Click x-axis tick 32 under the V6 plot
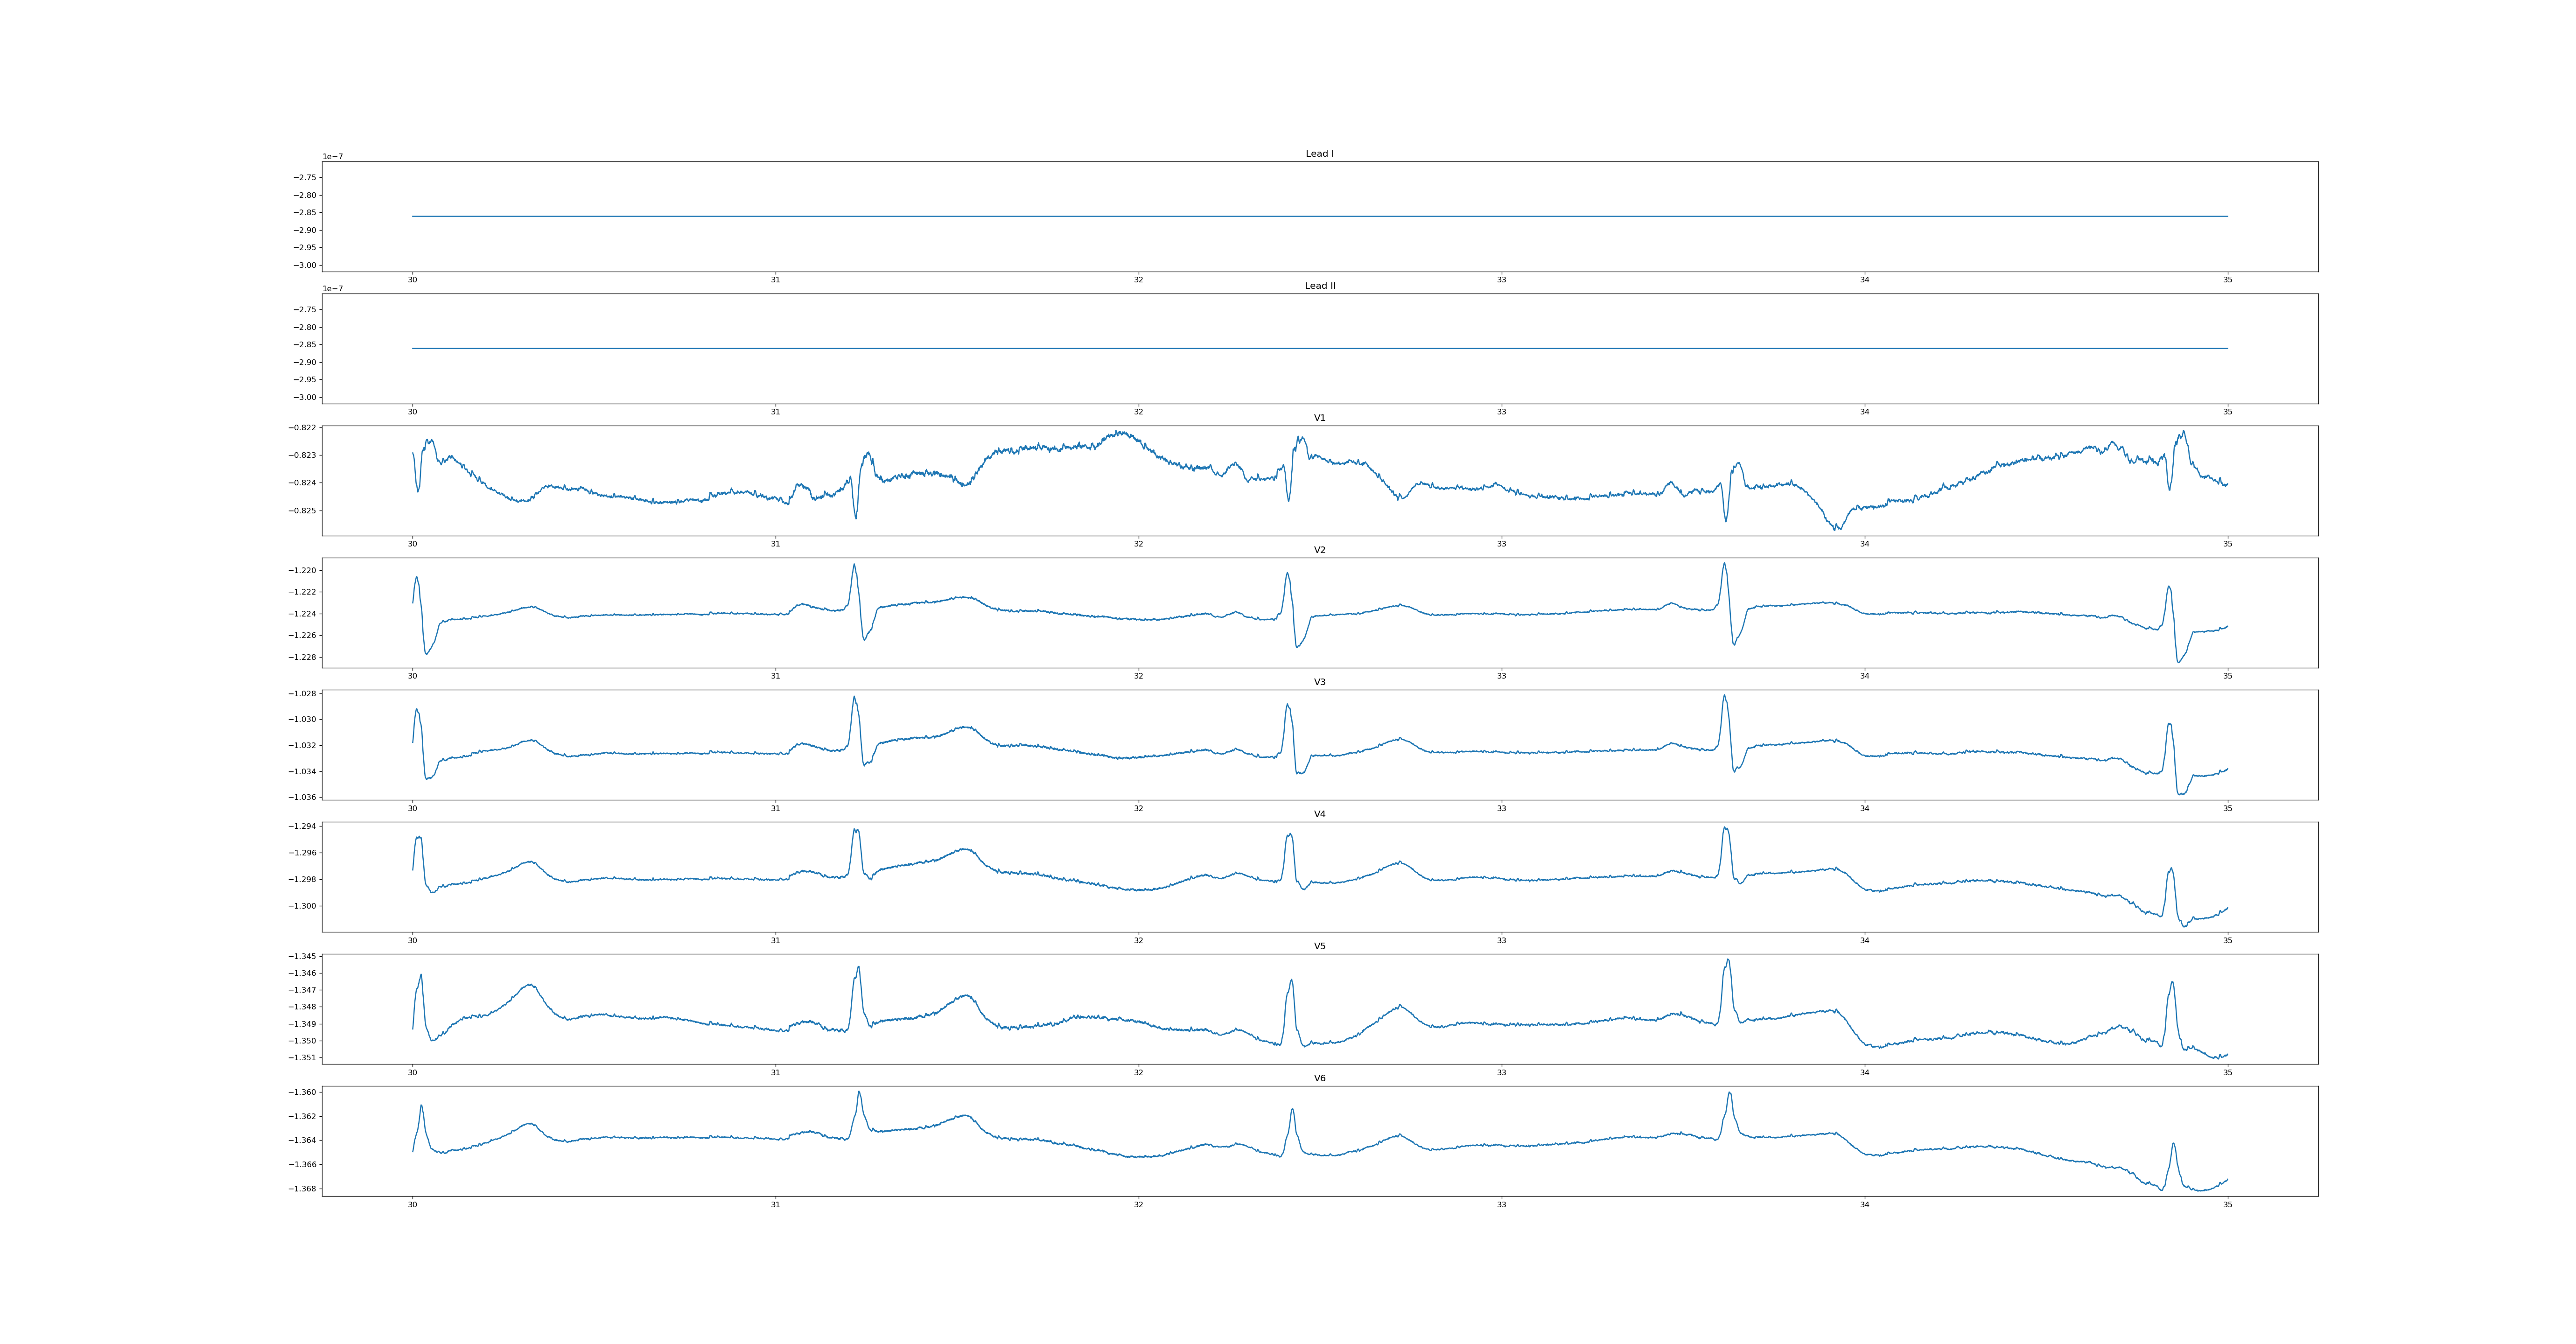This screenshot has width=2576, height=1344. pos(1138,1205)
